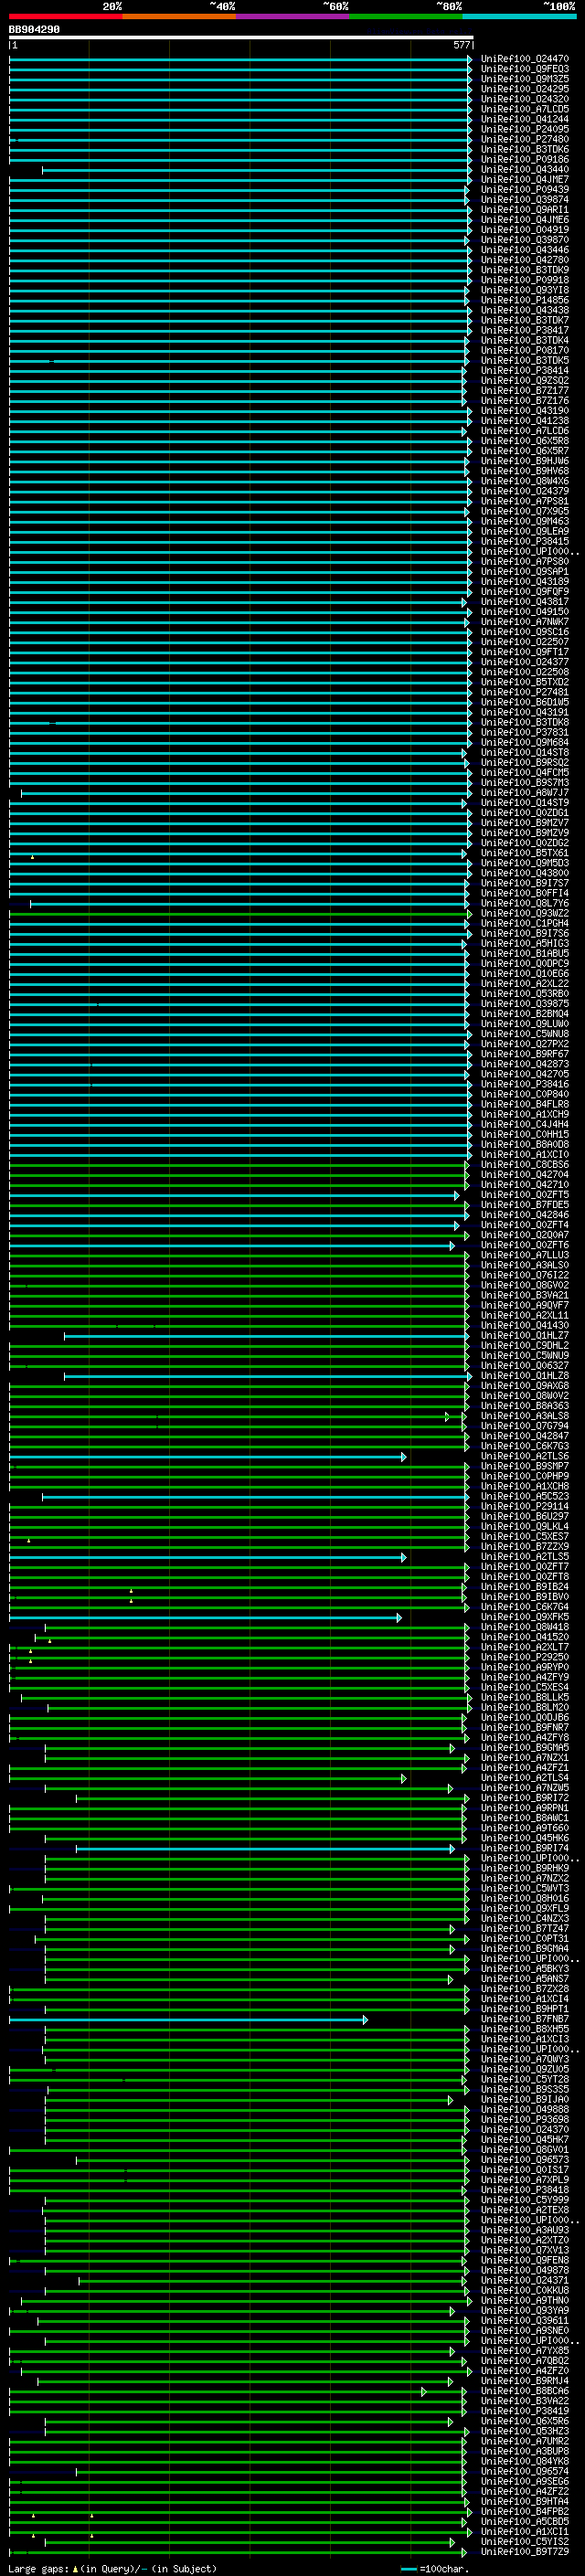Screen dimensions: 585x2576
Task: Open hit UniRef100_O24470
Action: 525,59
